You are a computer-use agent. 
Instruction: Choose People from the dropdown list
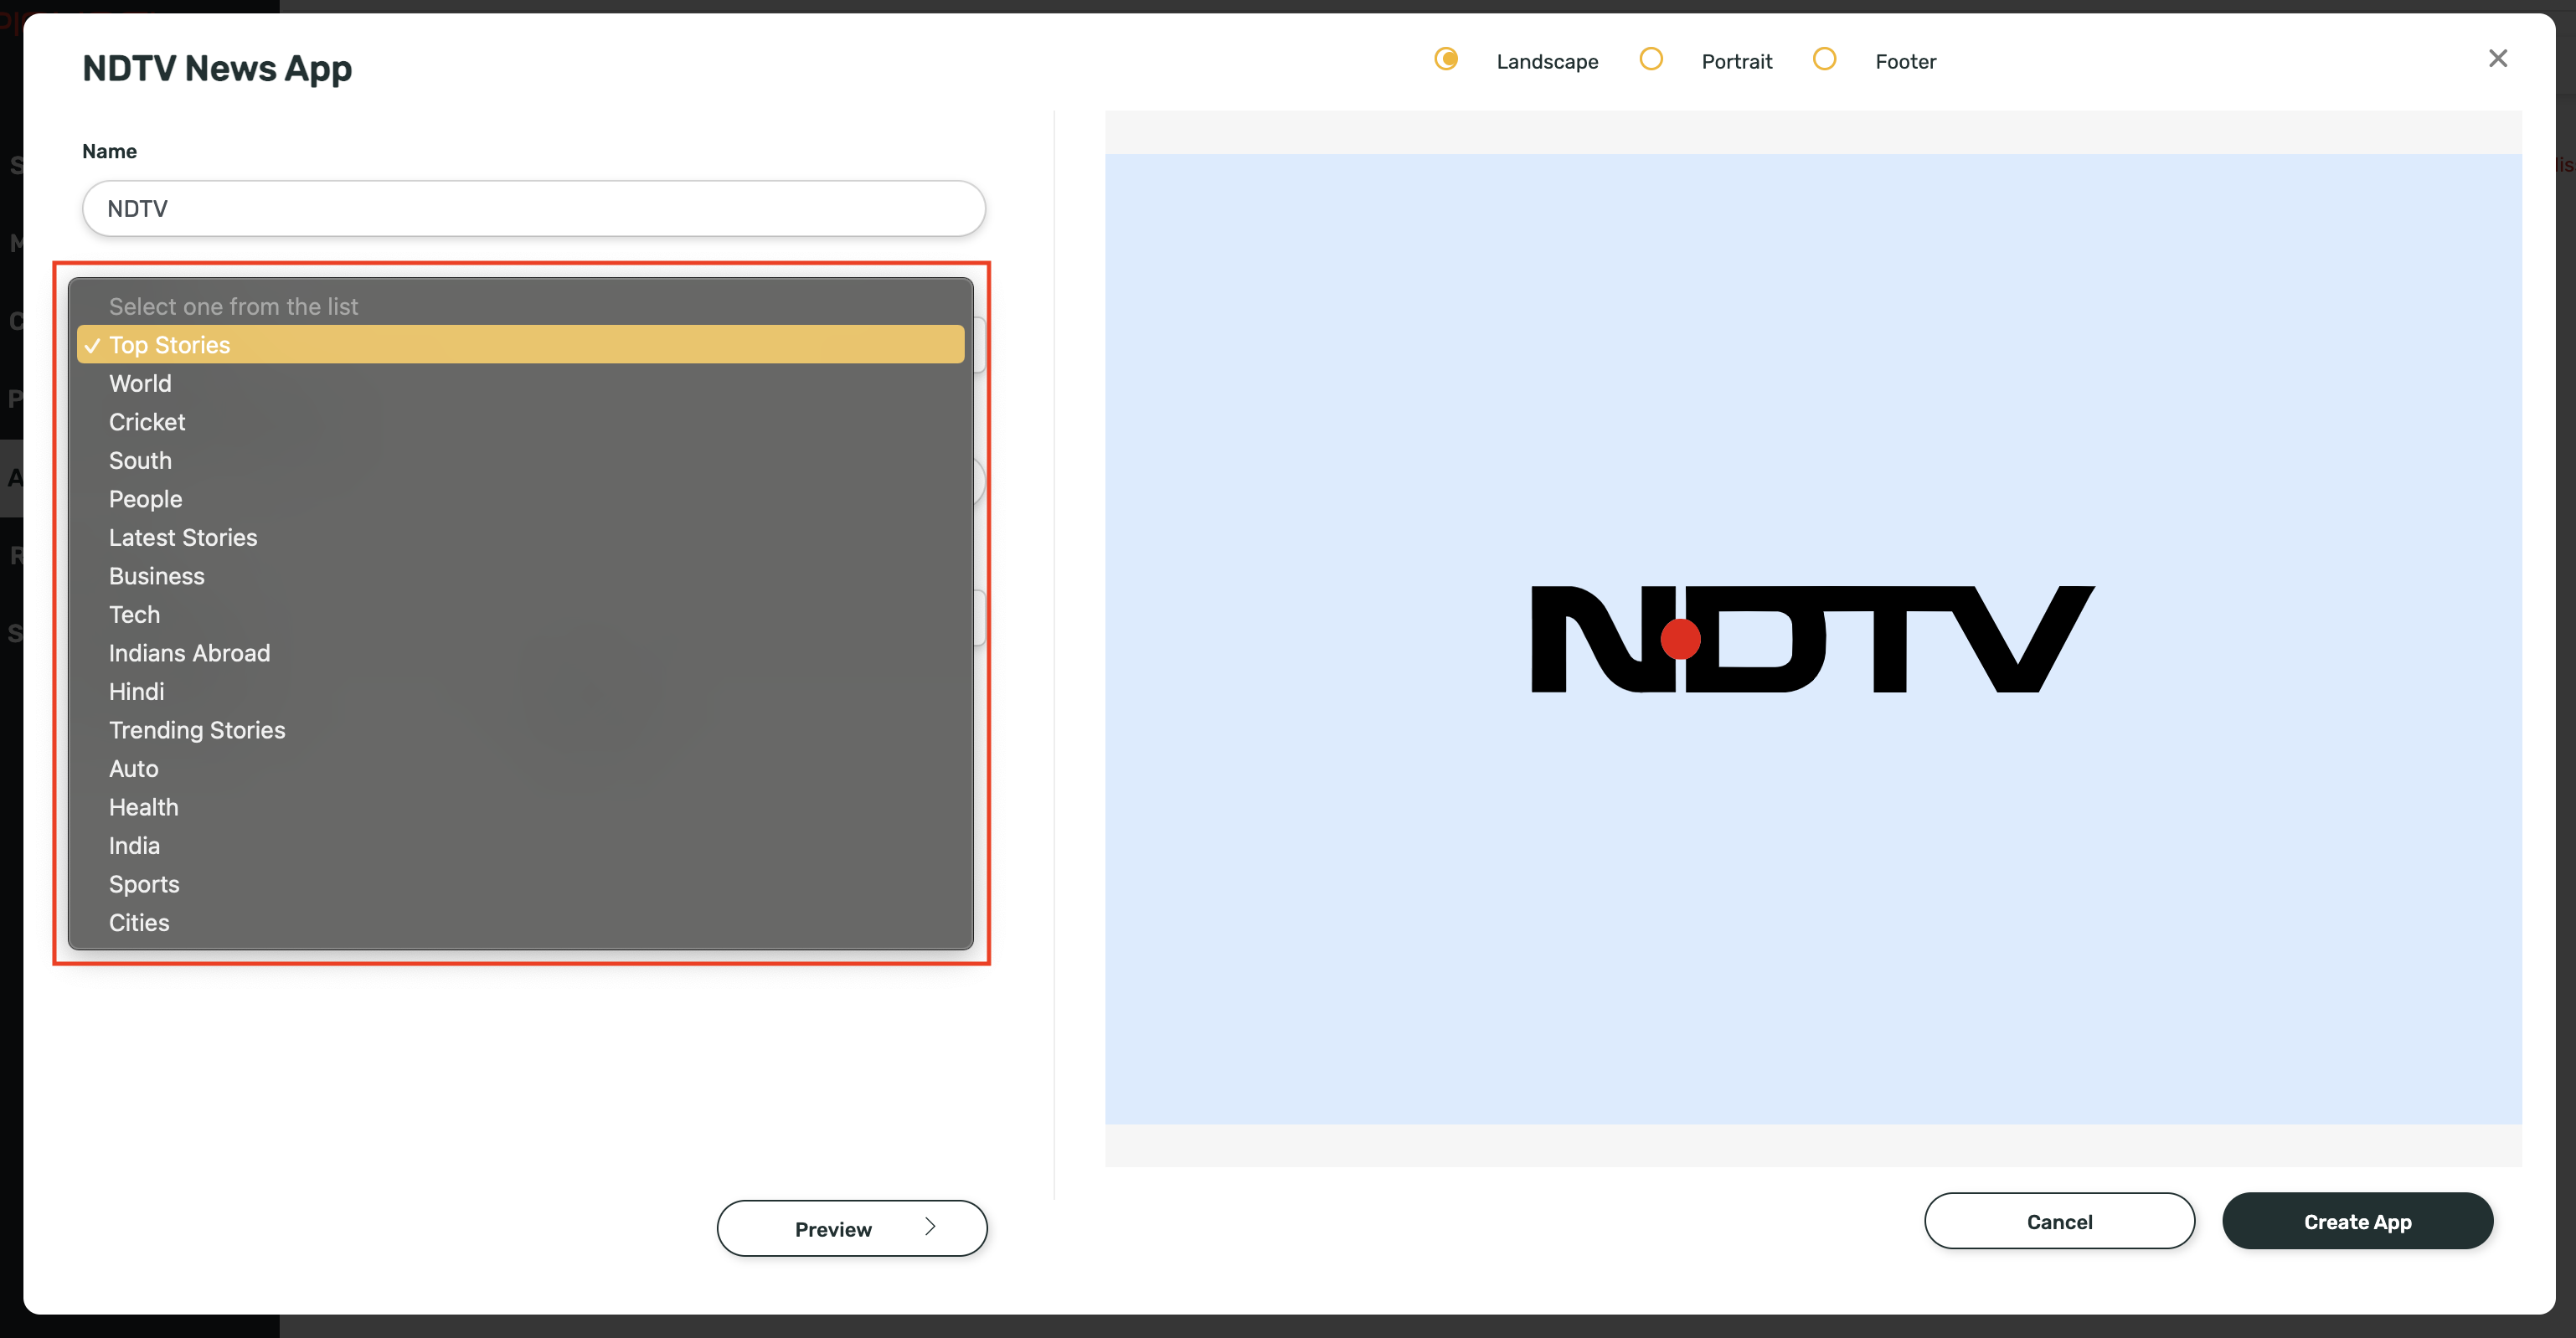pos(520,499)
